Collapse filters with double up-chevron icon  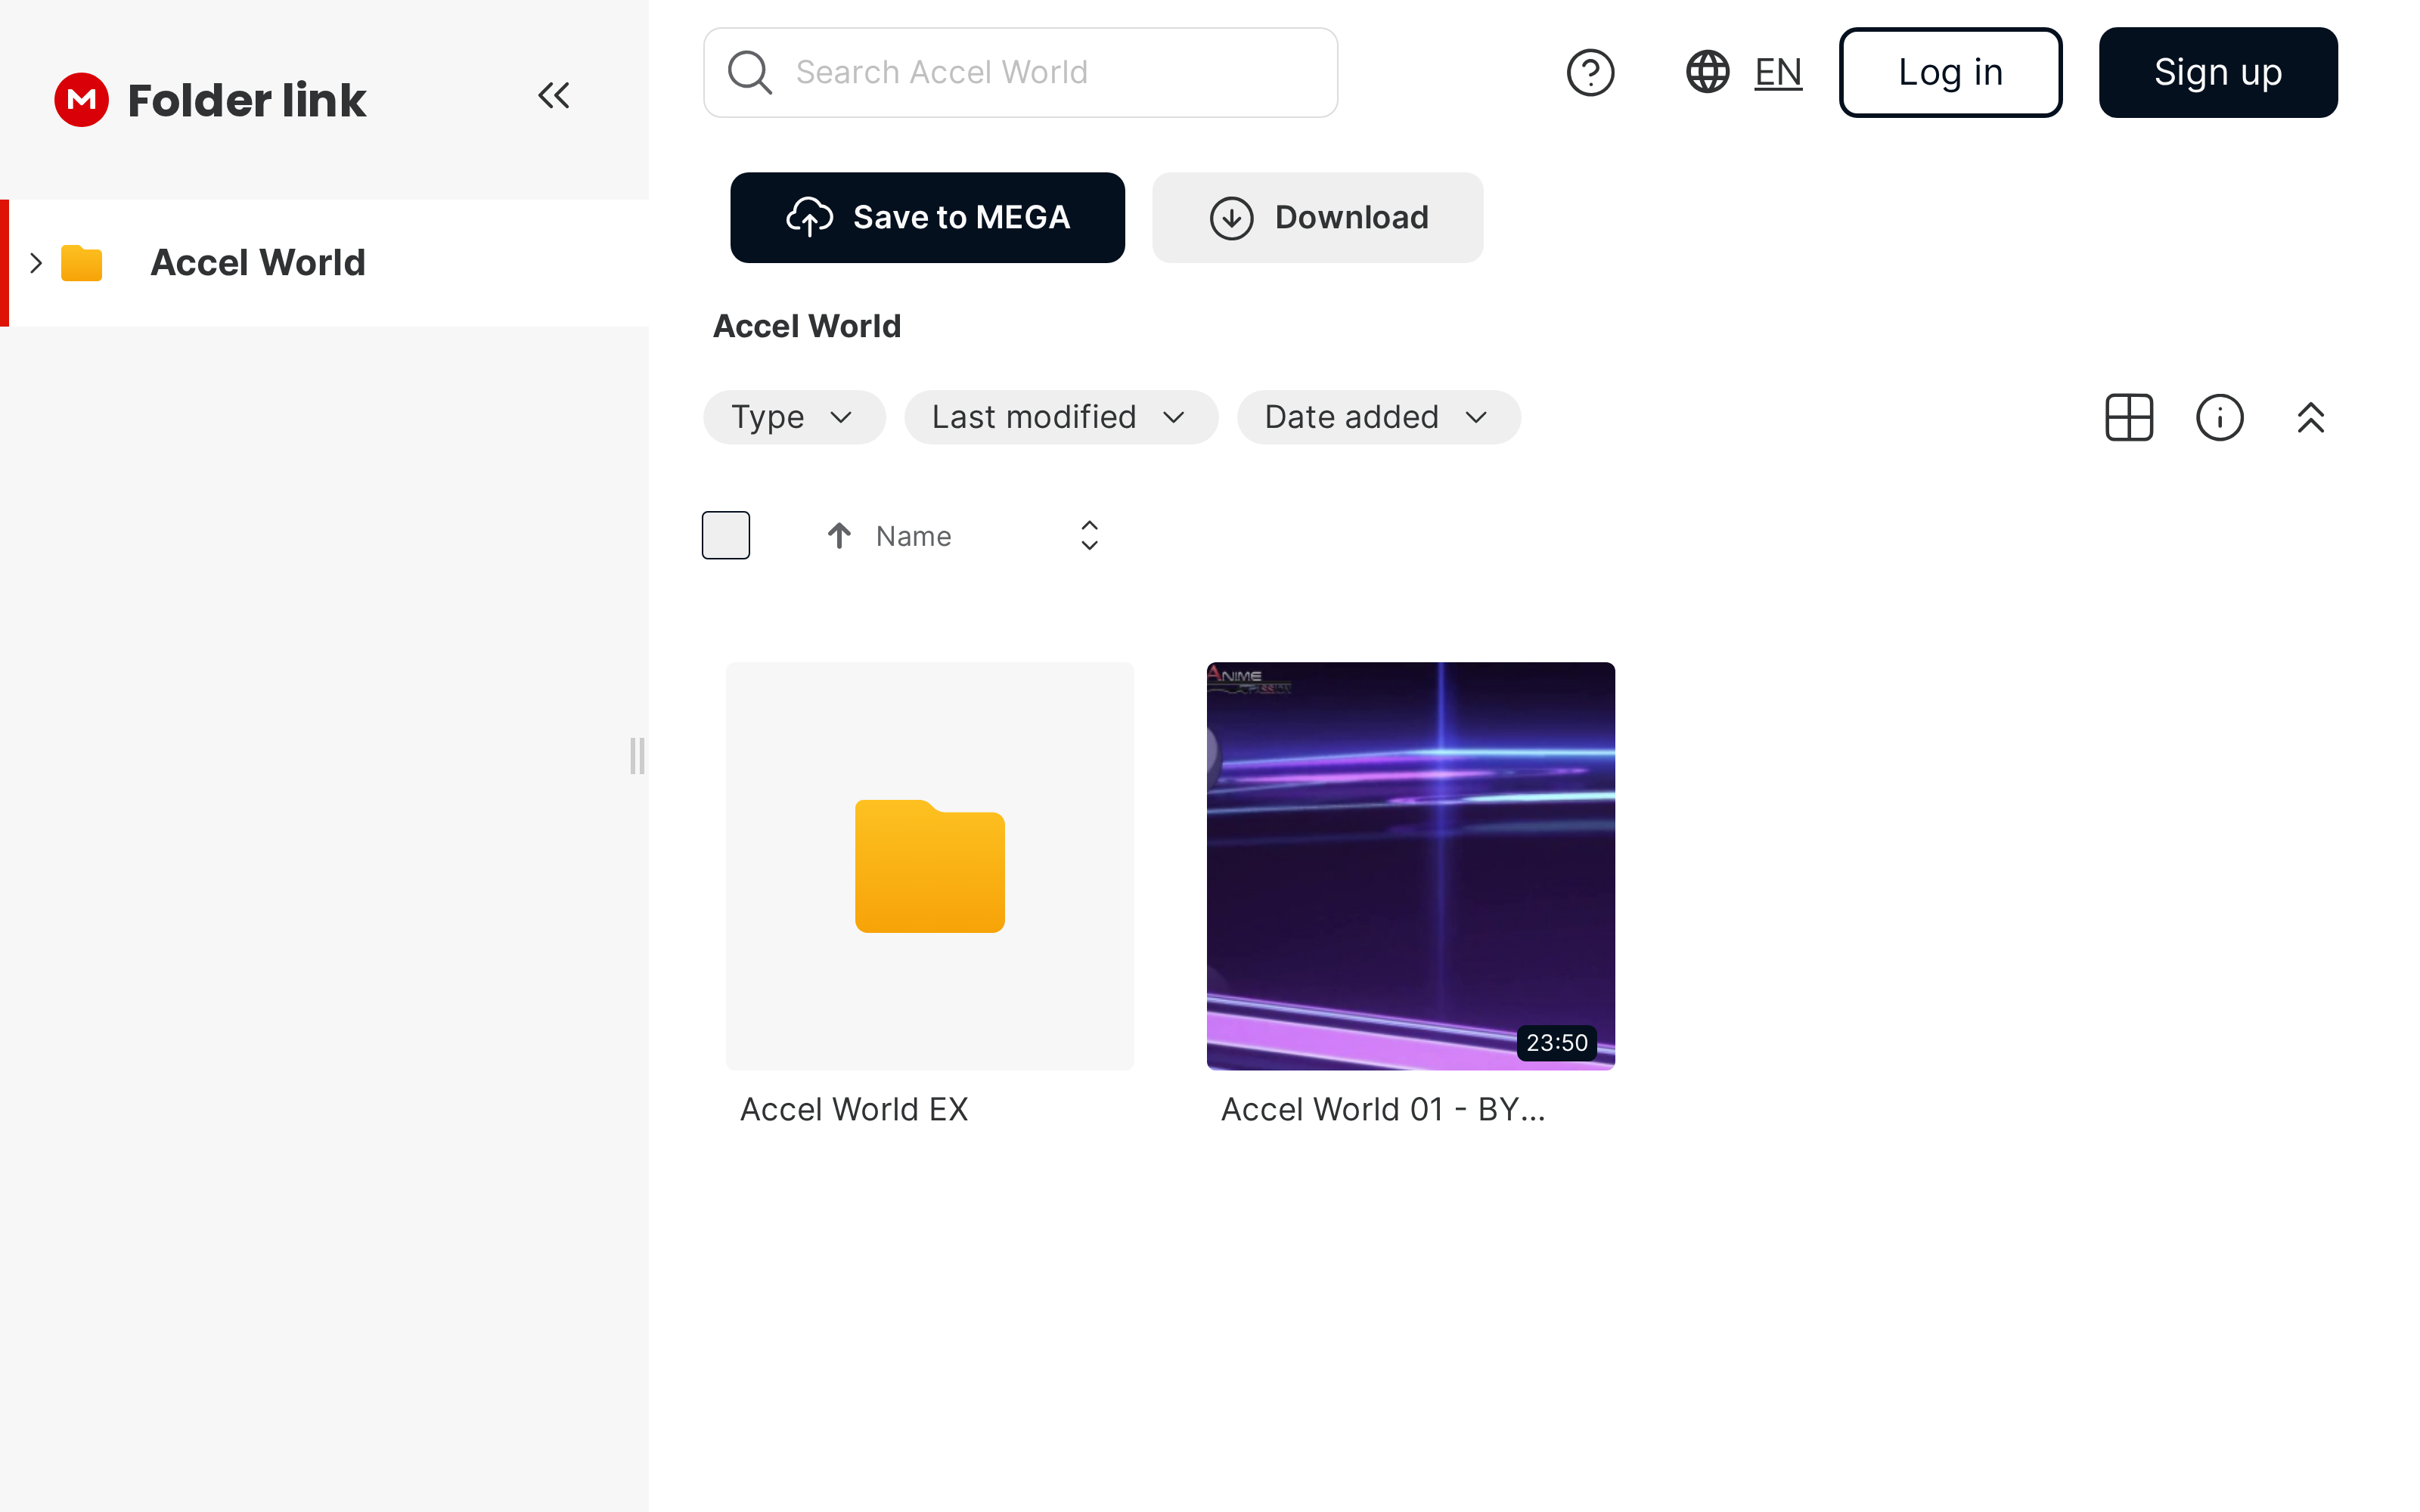click(2310, 417)
